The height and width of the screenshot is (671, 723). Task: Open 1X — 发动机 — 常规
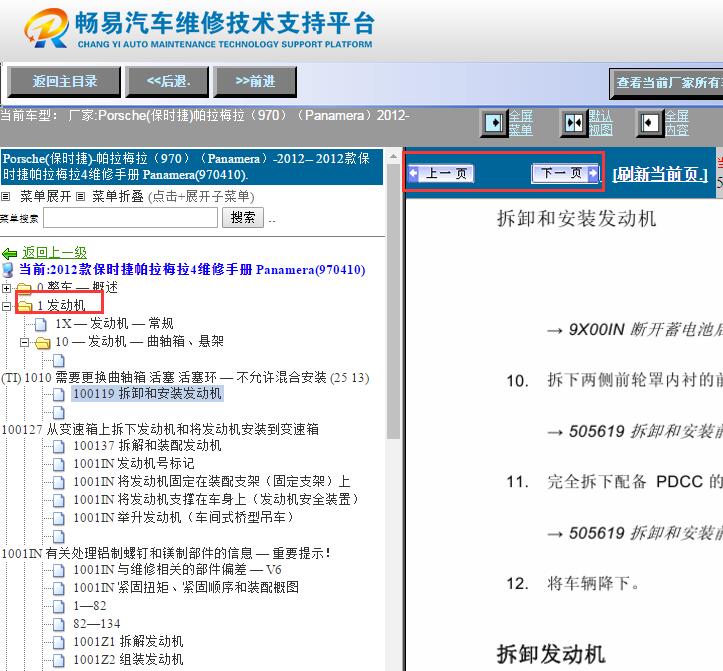114,324
